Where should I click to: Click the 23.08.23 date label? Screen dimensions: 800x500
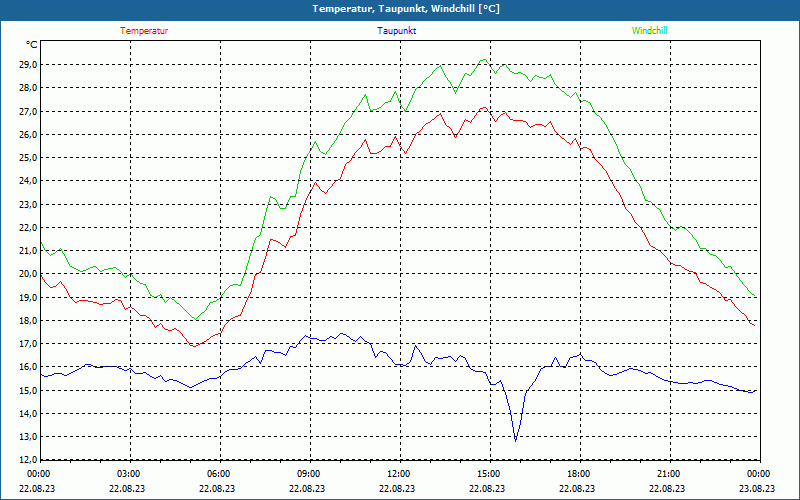(x=759, y=488)
